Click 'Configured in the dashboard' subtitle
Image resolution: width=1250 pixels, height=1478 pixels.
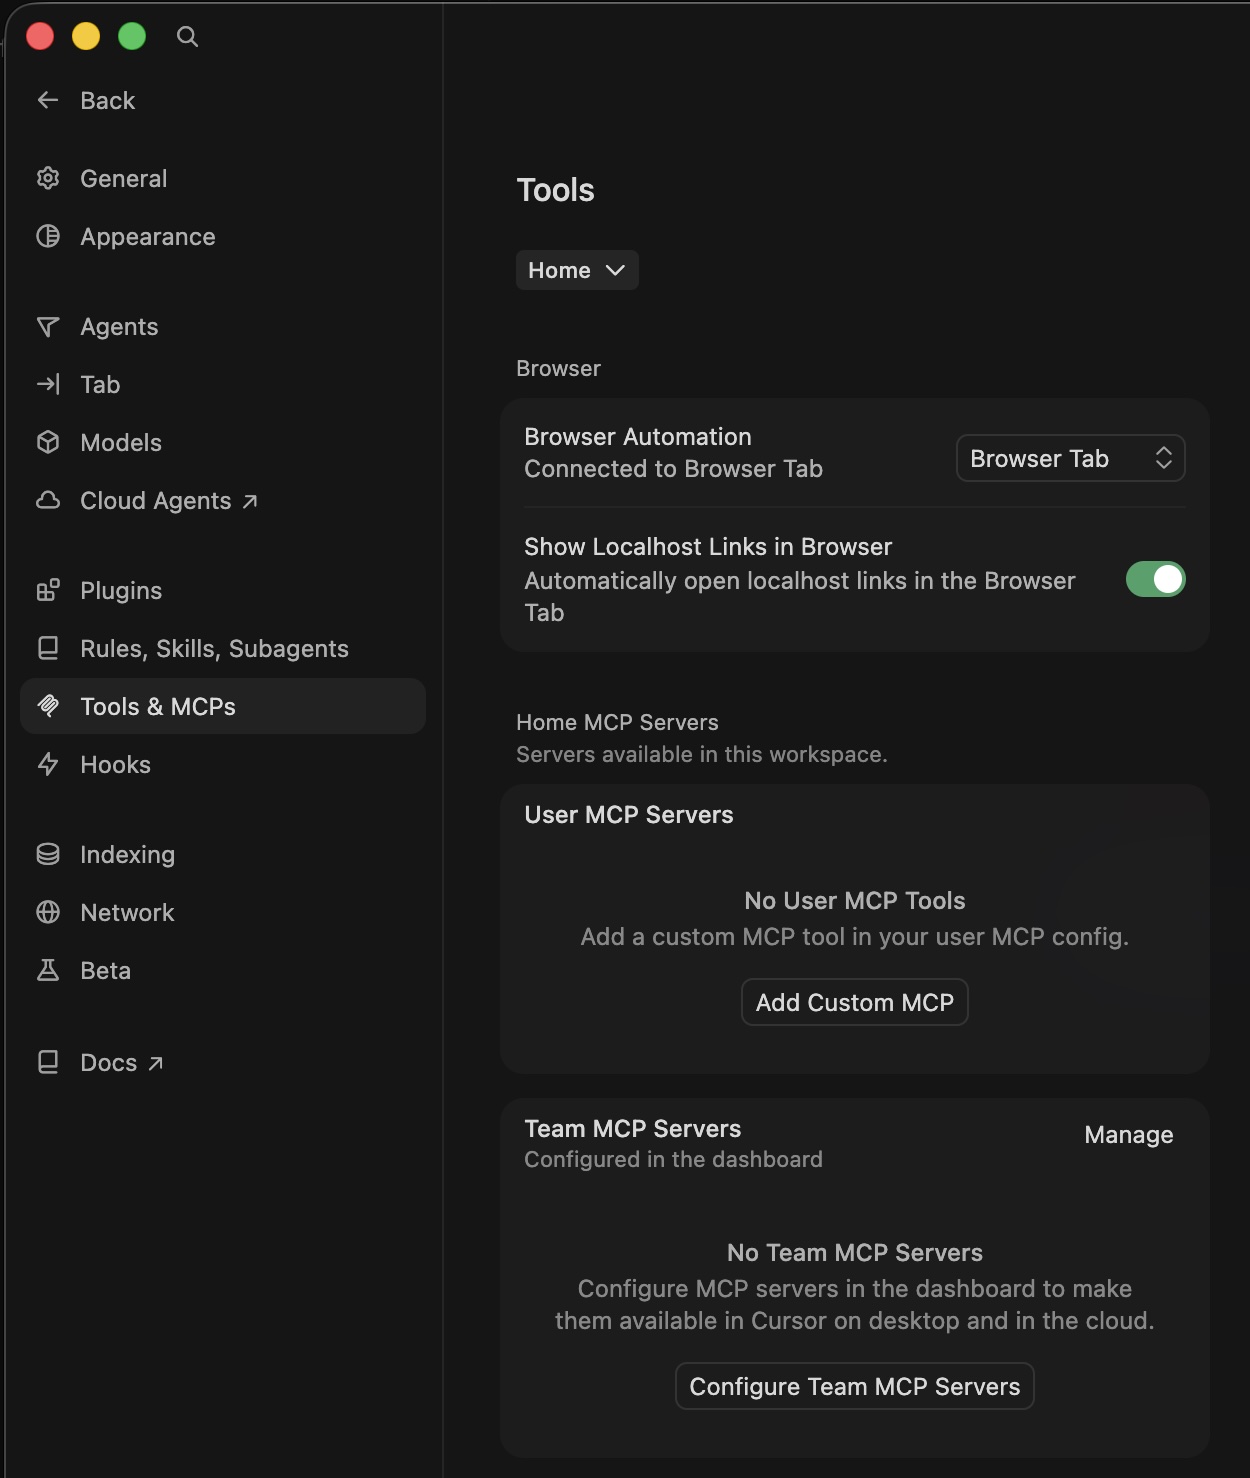pos(673,1159)
